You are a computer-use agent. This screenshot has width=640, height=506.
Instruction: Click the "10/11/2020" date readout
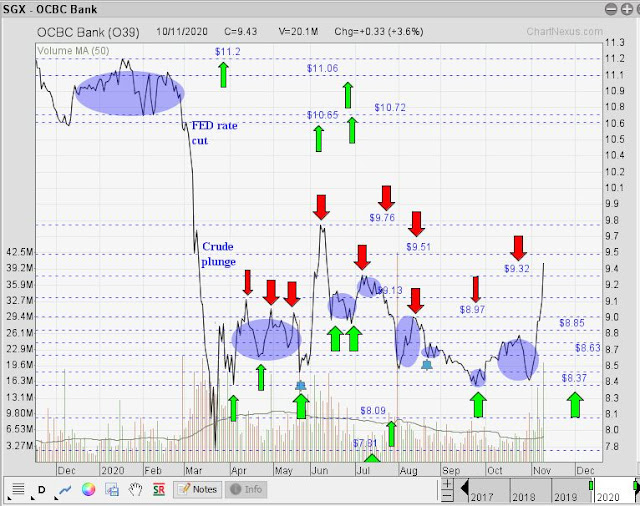(x=182, y=31)
